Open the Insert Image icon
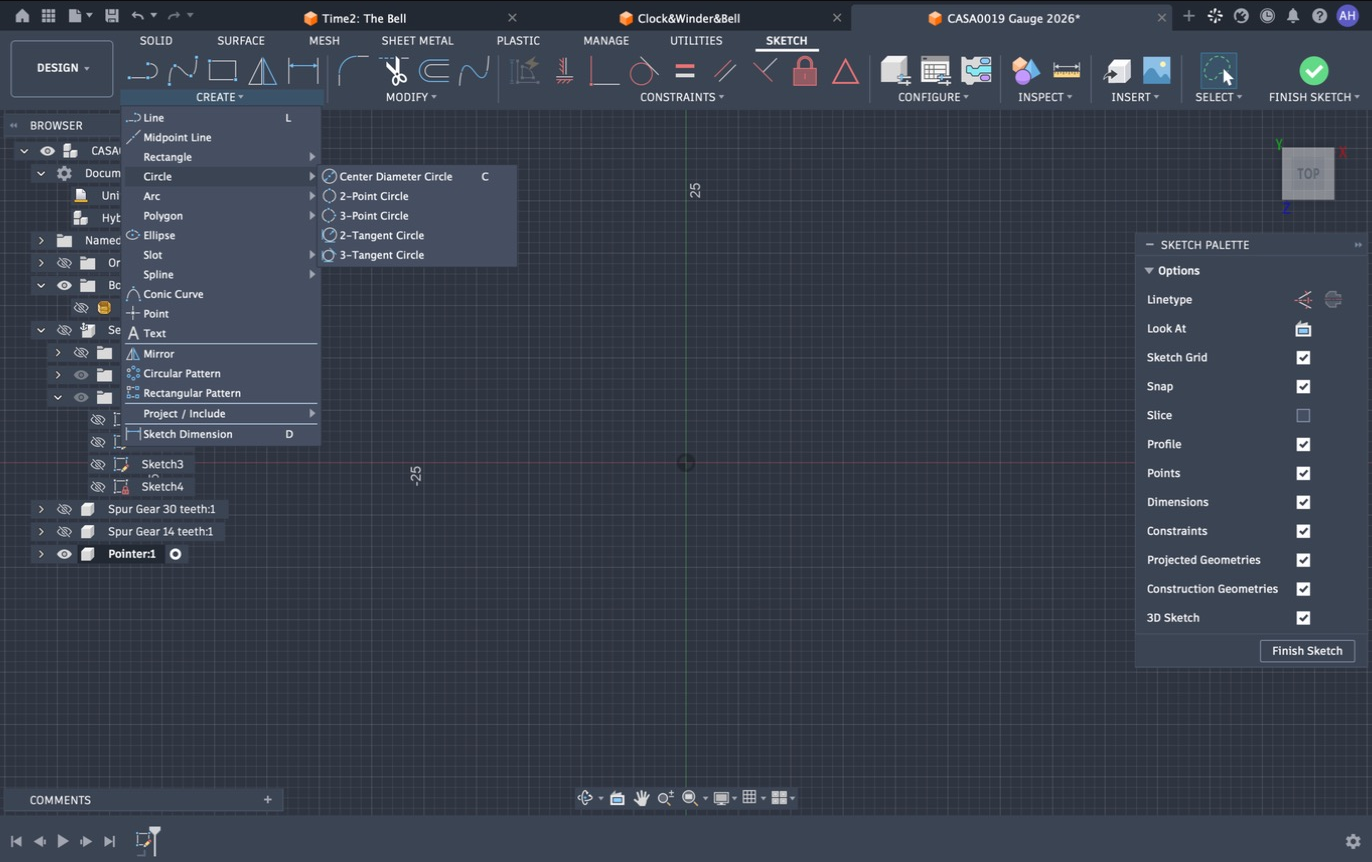1372x862 pixels. tap(1156, 71)
